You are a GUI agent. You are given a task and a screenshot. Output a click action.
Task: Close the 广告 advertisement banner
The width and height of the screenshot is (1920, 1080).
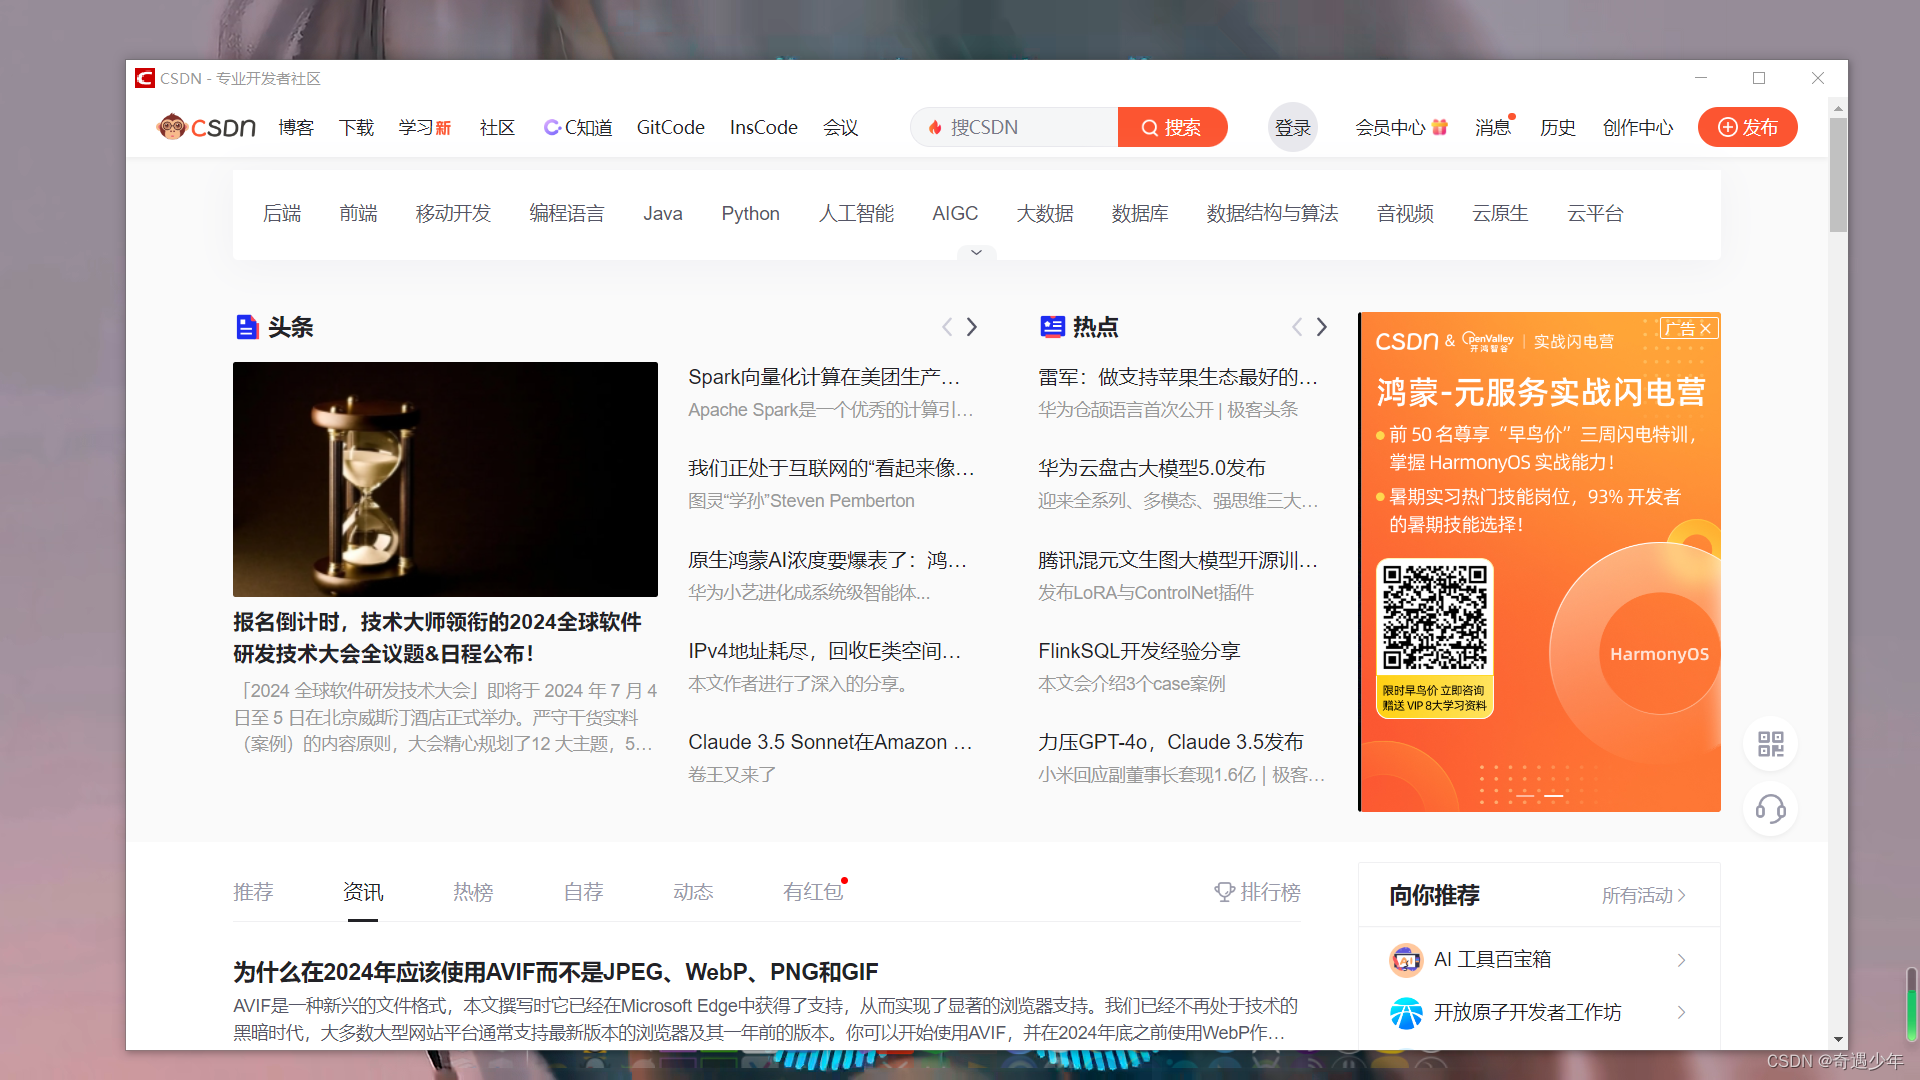pos(1706,328)
